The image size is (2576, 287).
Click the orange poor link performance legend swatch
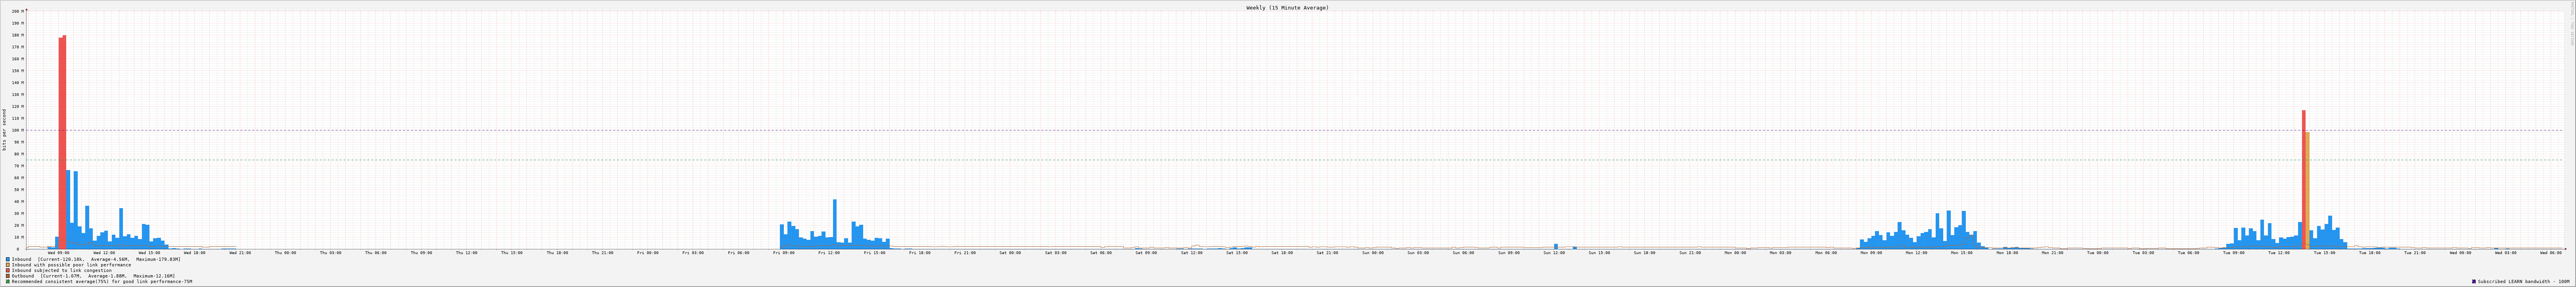coord(8,265)
